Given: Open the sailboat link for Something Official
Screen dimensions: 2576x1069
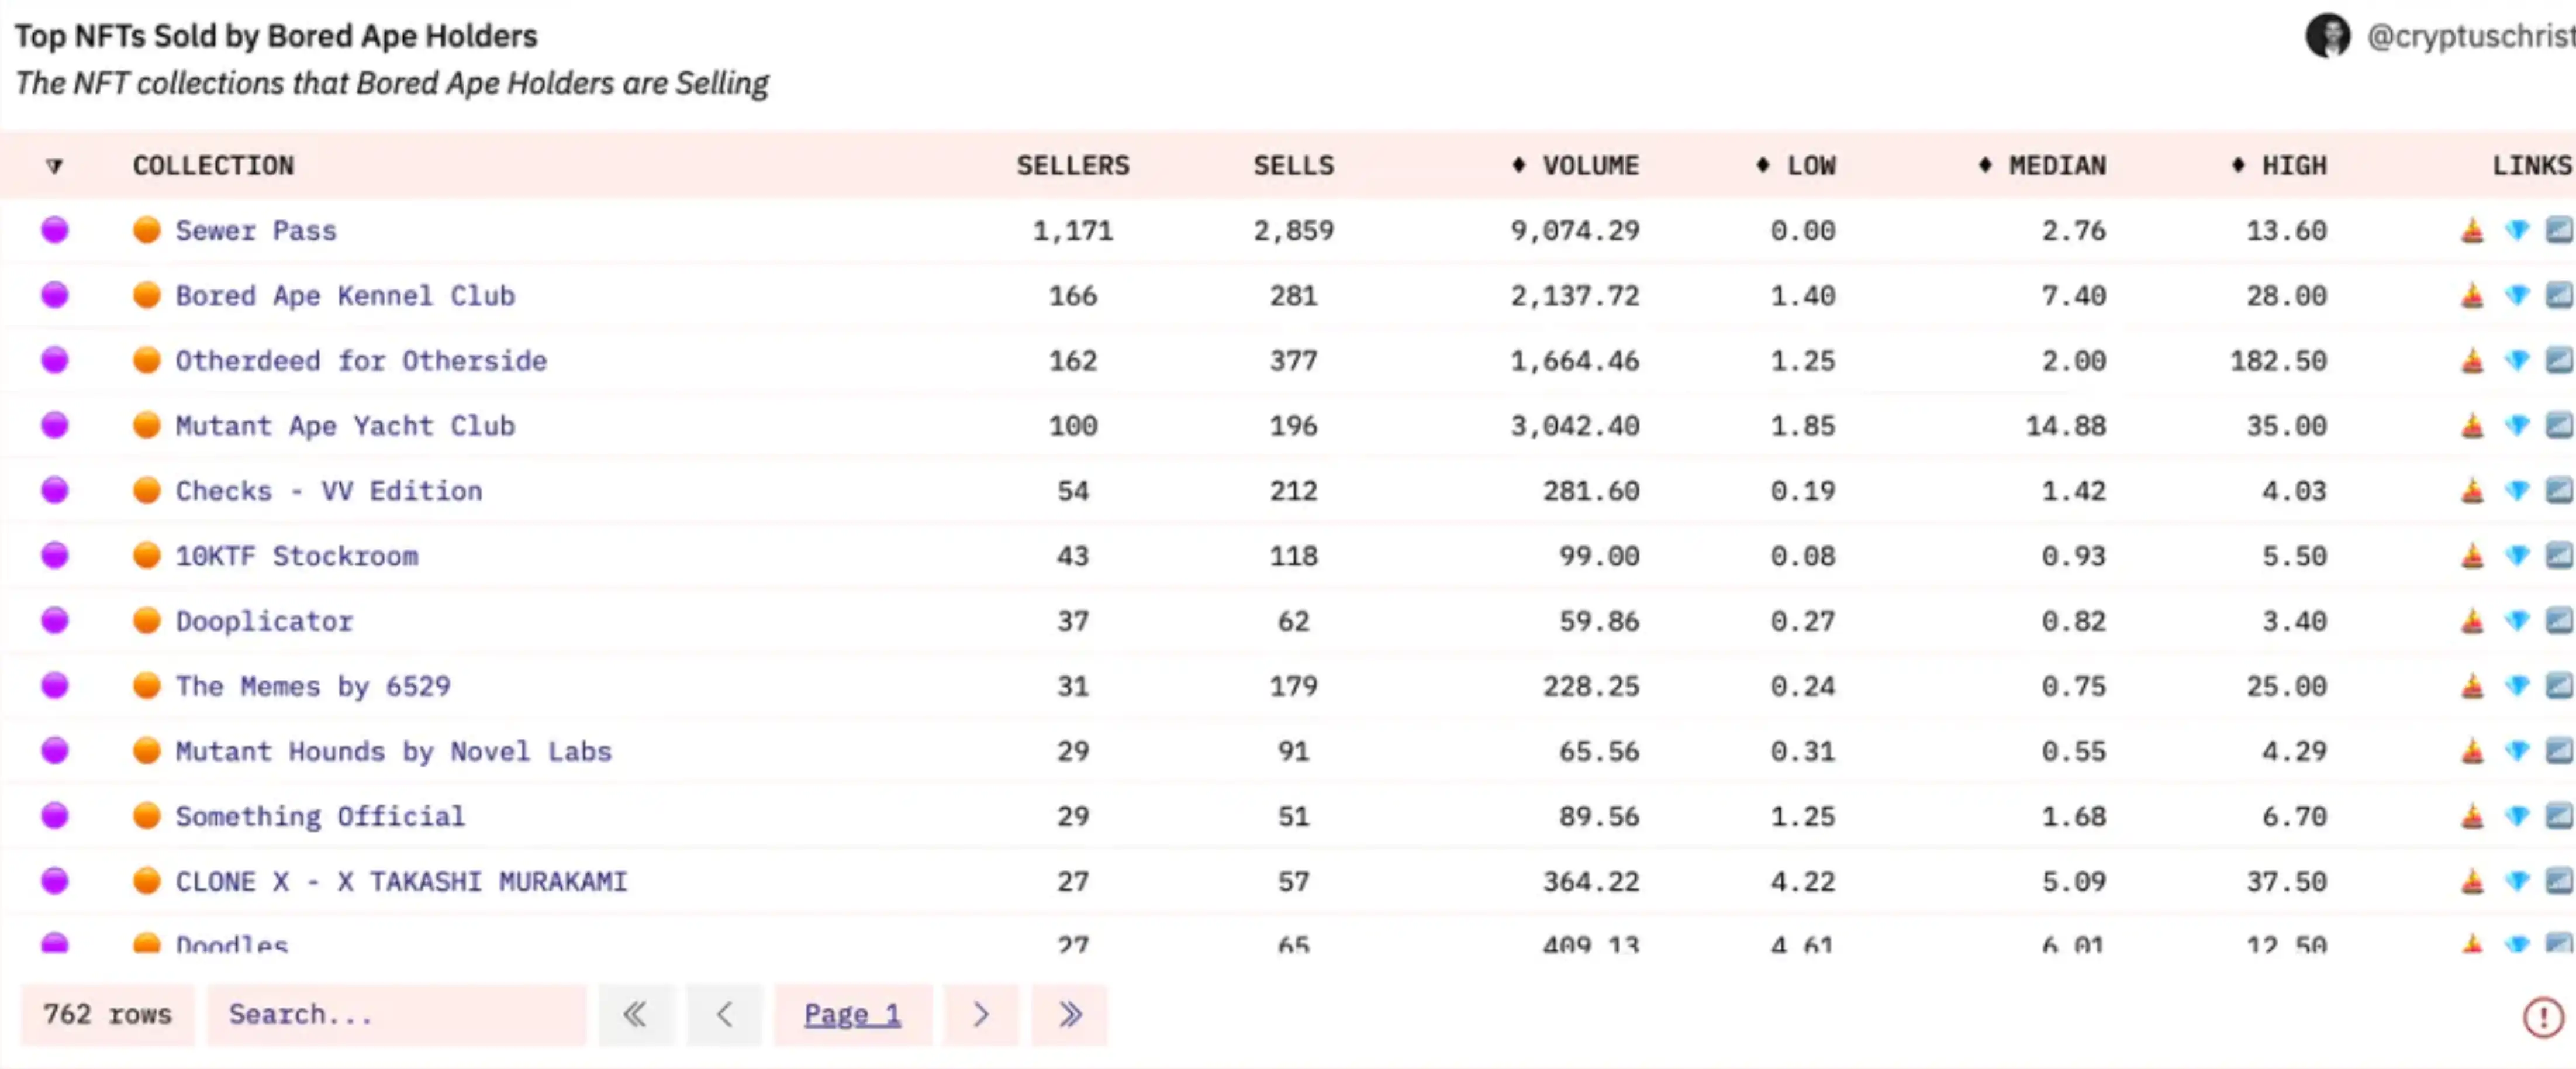Looking at the screenshot, I should tap(2472, 816).
